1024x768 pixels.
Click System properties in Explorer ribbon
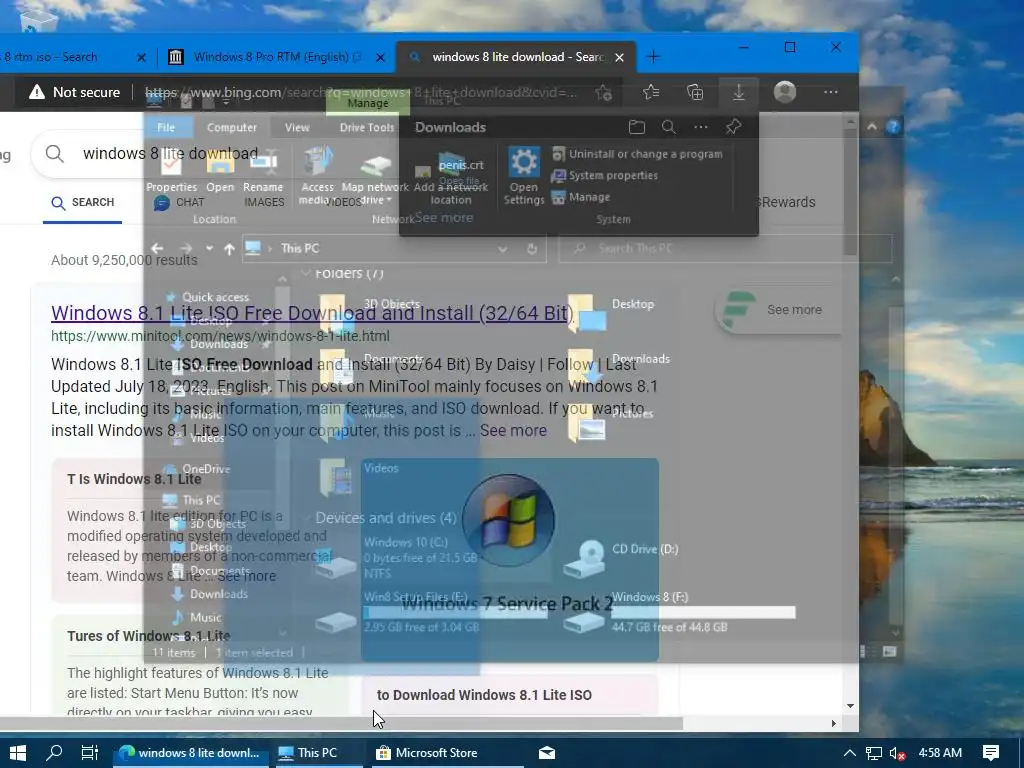[605, 176]
